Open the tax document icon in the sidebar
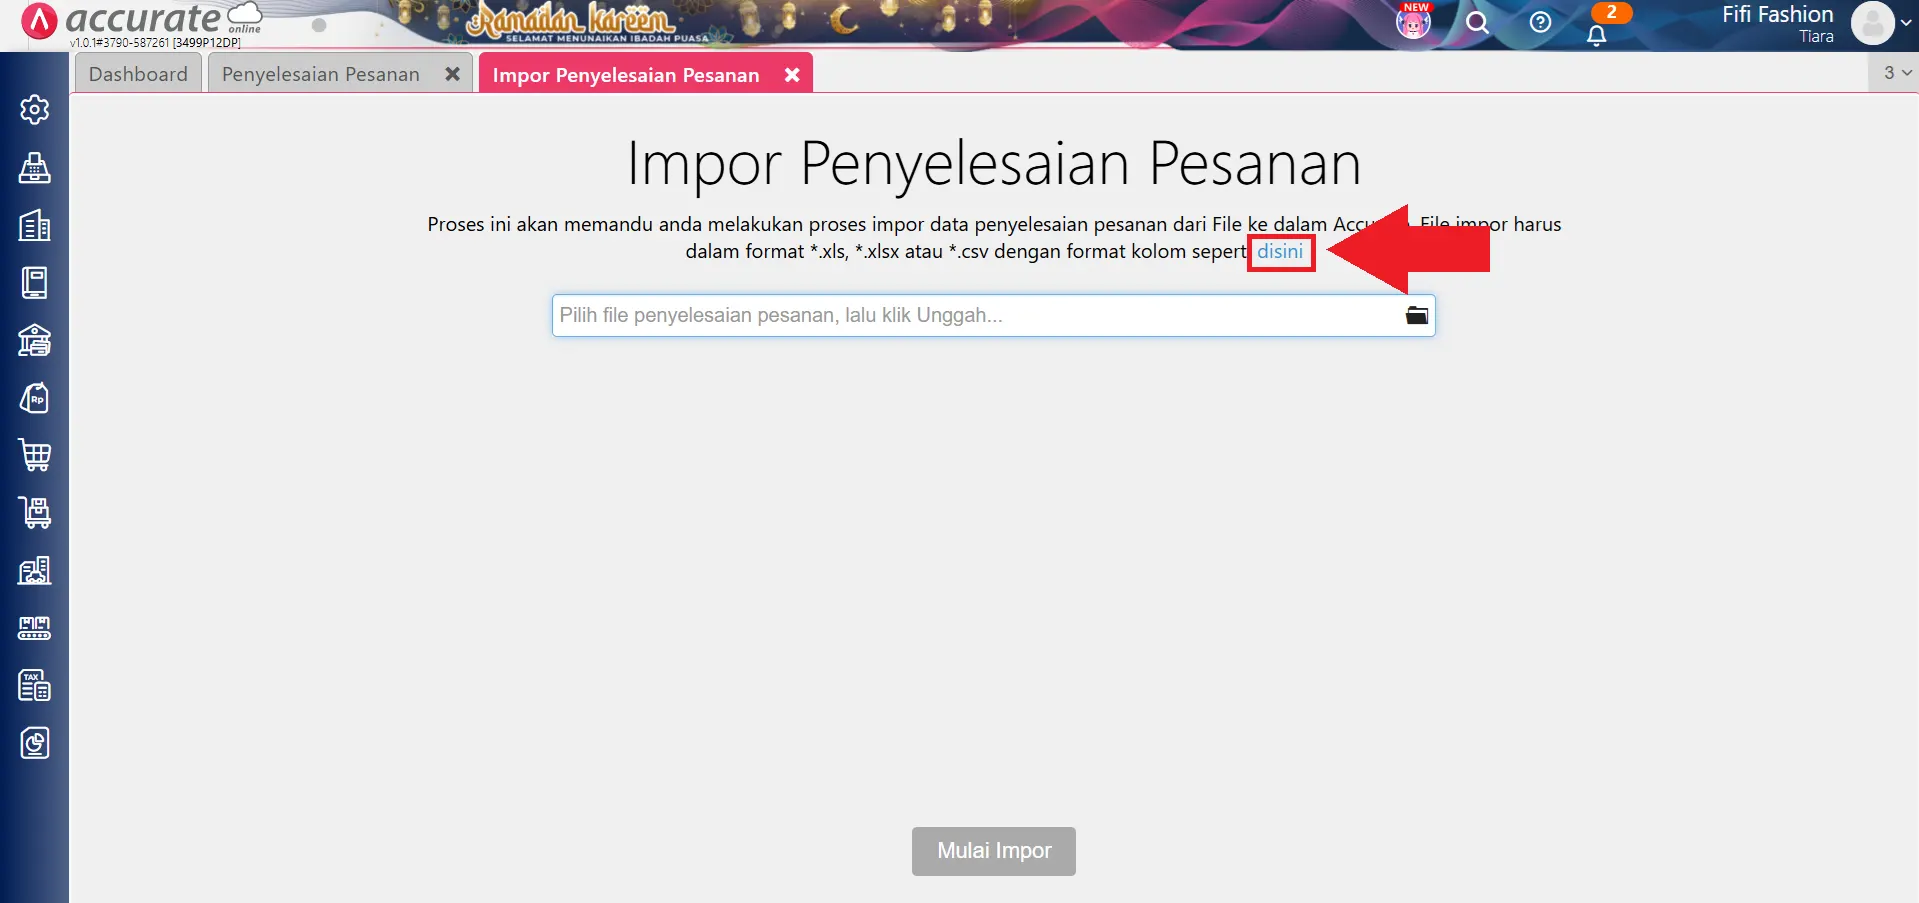The image size is (1919, 903). click(x=35, y=685)
